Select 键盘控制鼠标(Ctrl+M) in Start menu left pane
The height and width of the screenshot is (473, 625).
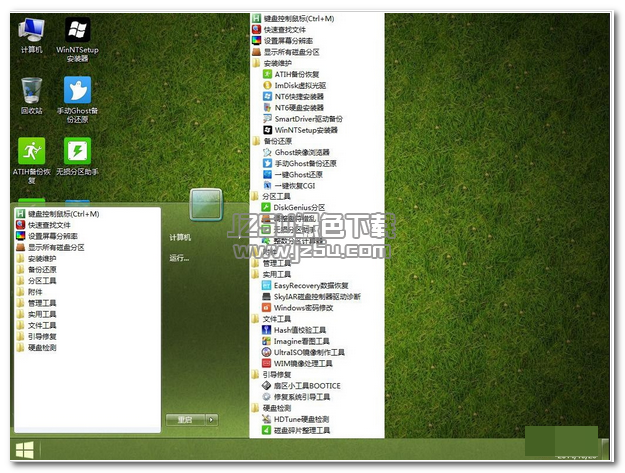pos(57,214)
